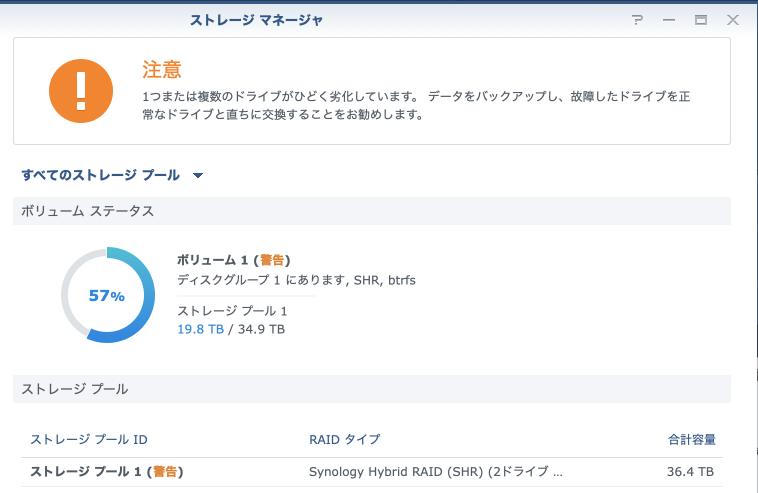758x493 pixels.
Task: Collapse the ボリューム ステータス section header
Action: 371,211
